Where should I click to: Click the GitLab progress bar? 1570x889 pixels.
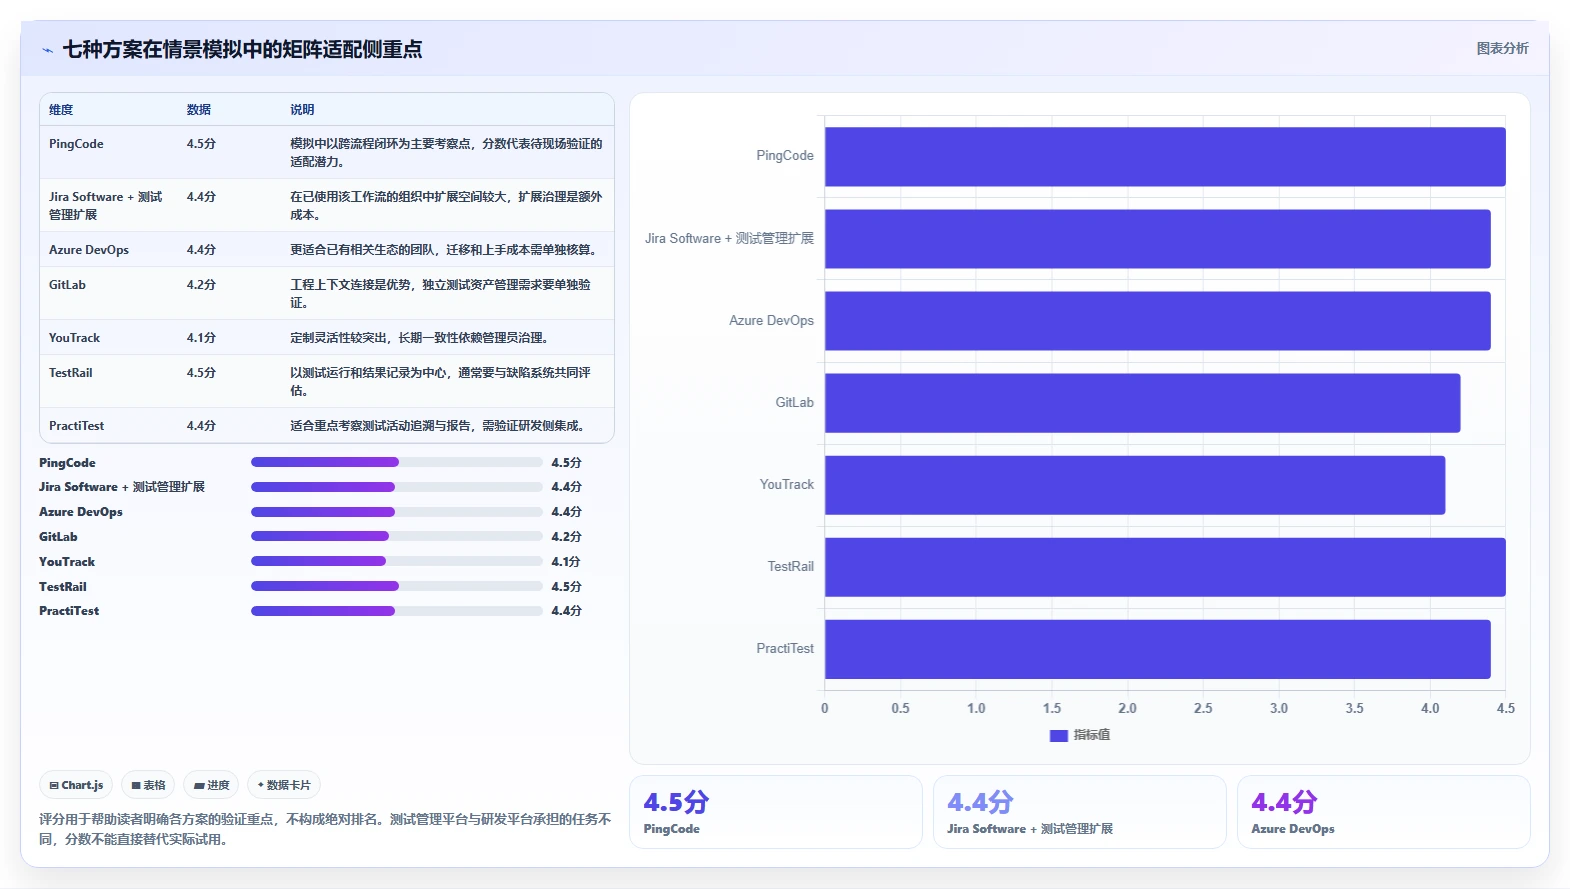click(x=397, y=536)
